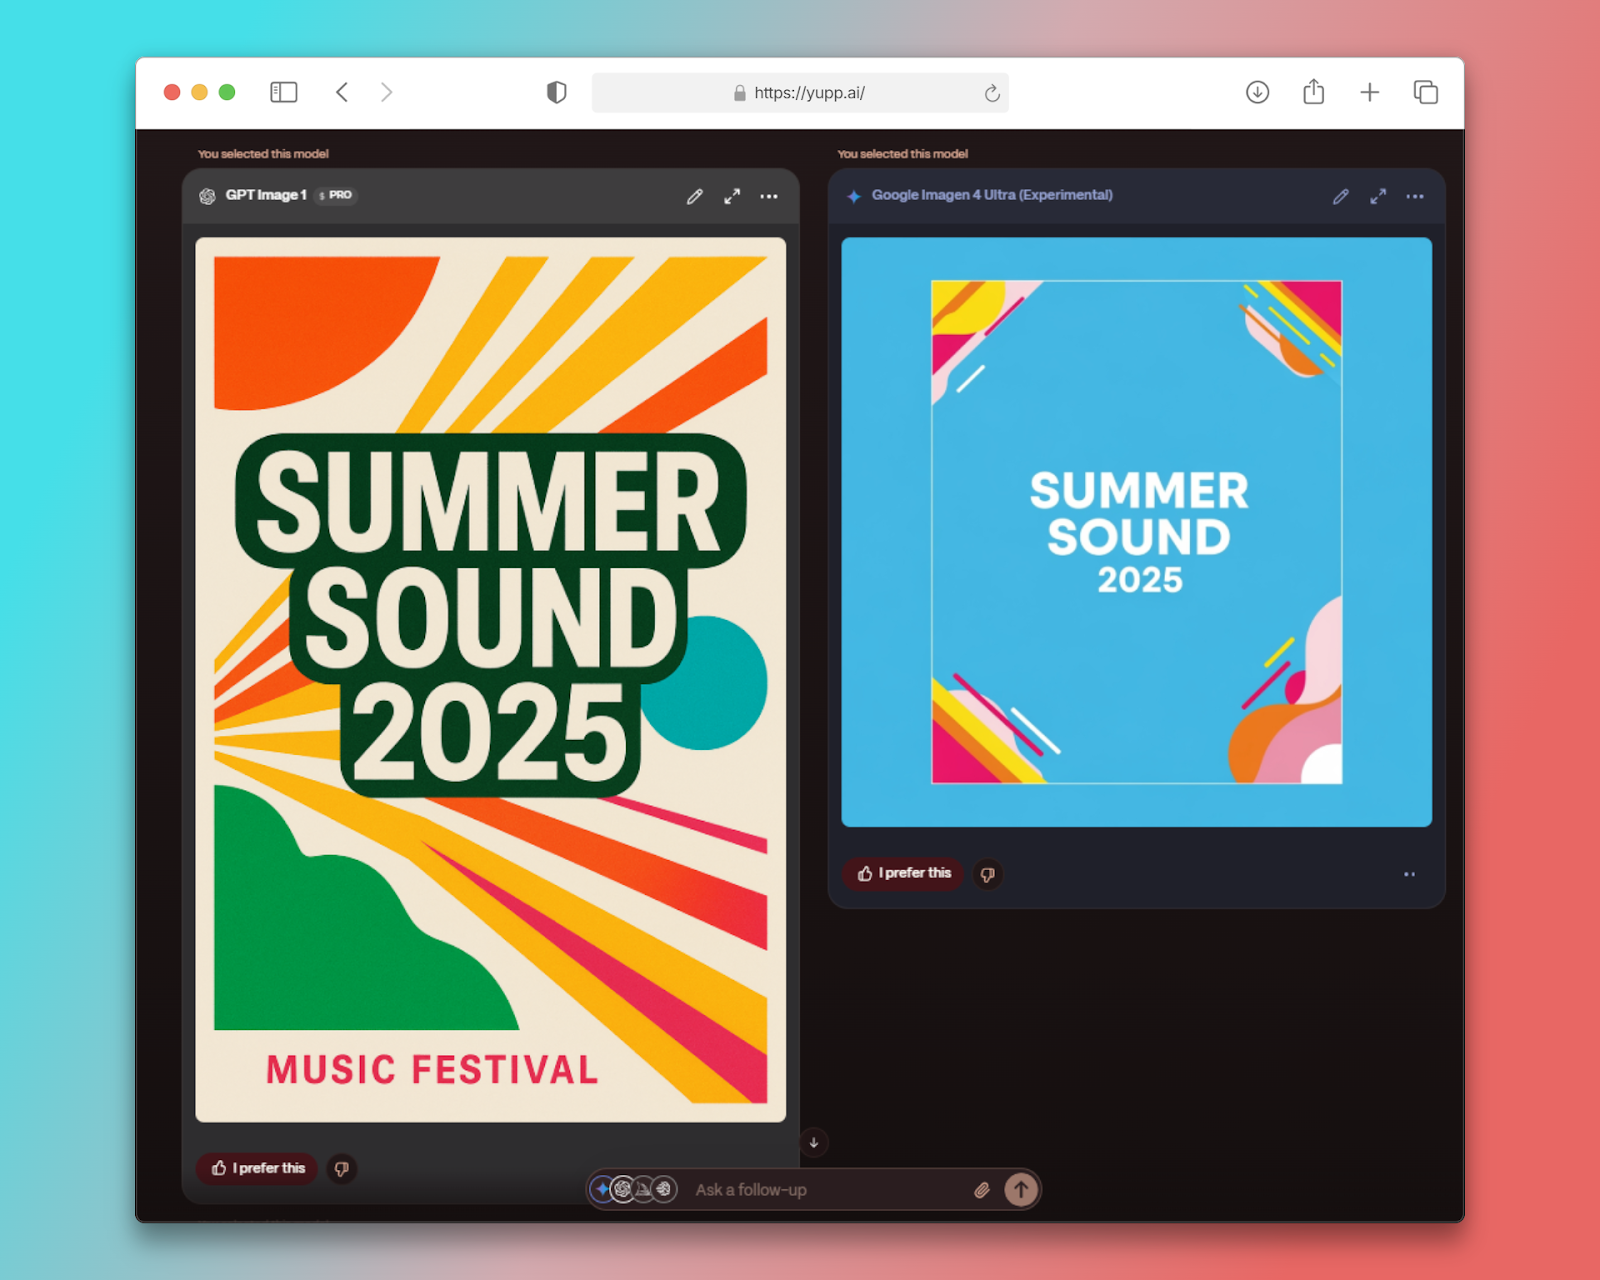Open more options for GPT Image 1
This screenshot has width=1600, height=1280.
(769, 197)
